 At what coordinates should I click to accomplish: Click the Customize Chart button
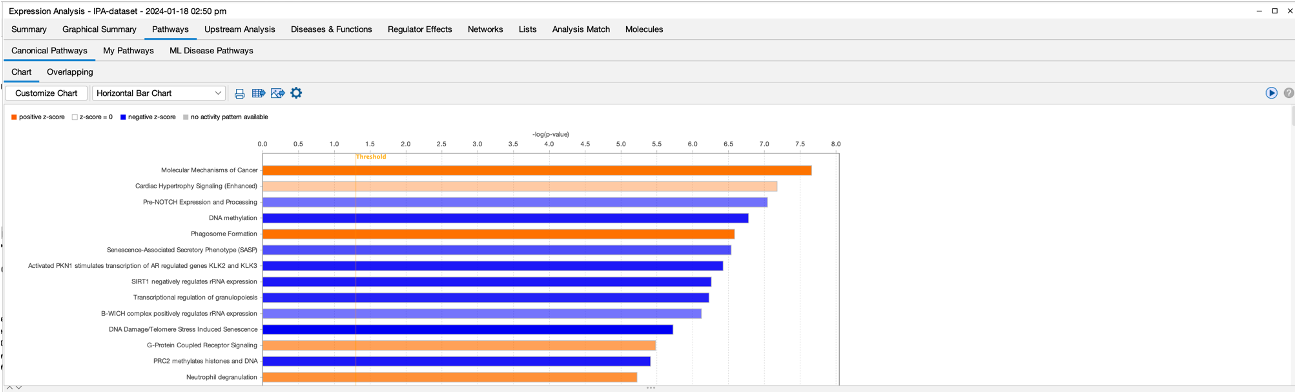(x=46, y=93)
